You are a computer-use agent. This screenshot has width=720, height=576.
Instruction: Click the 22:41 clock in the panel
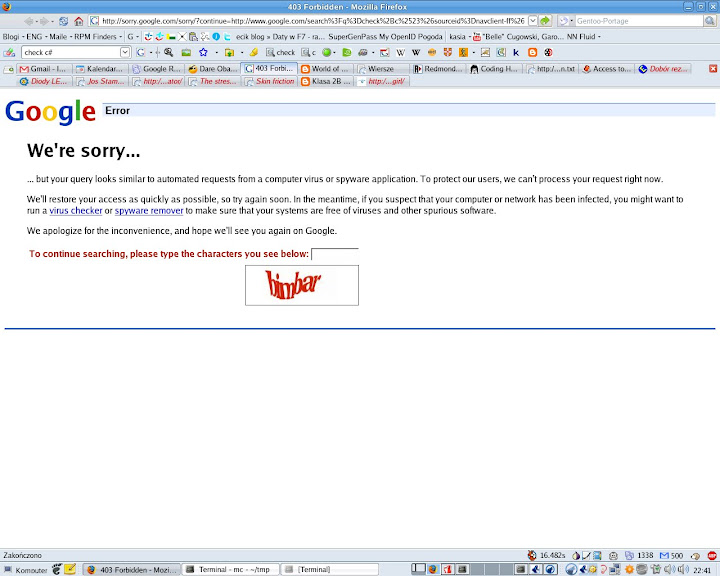[703, 570]
